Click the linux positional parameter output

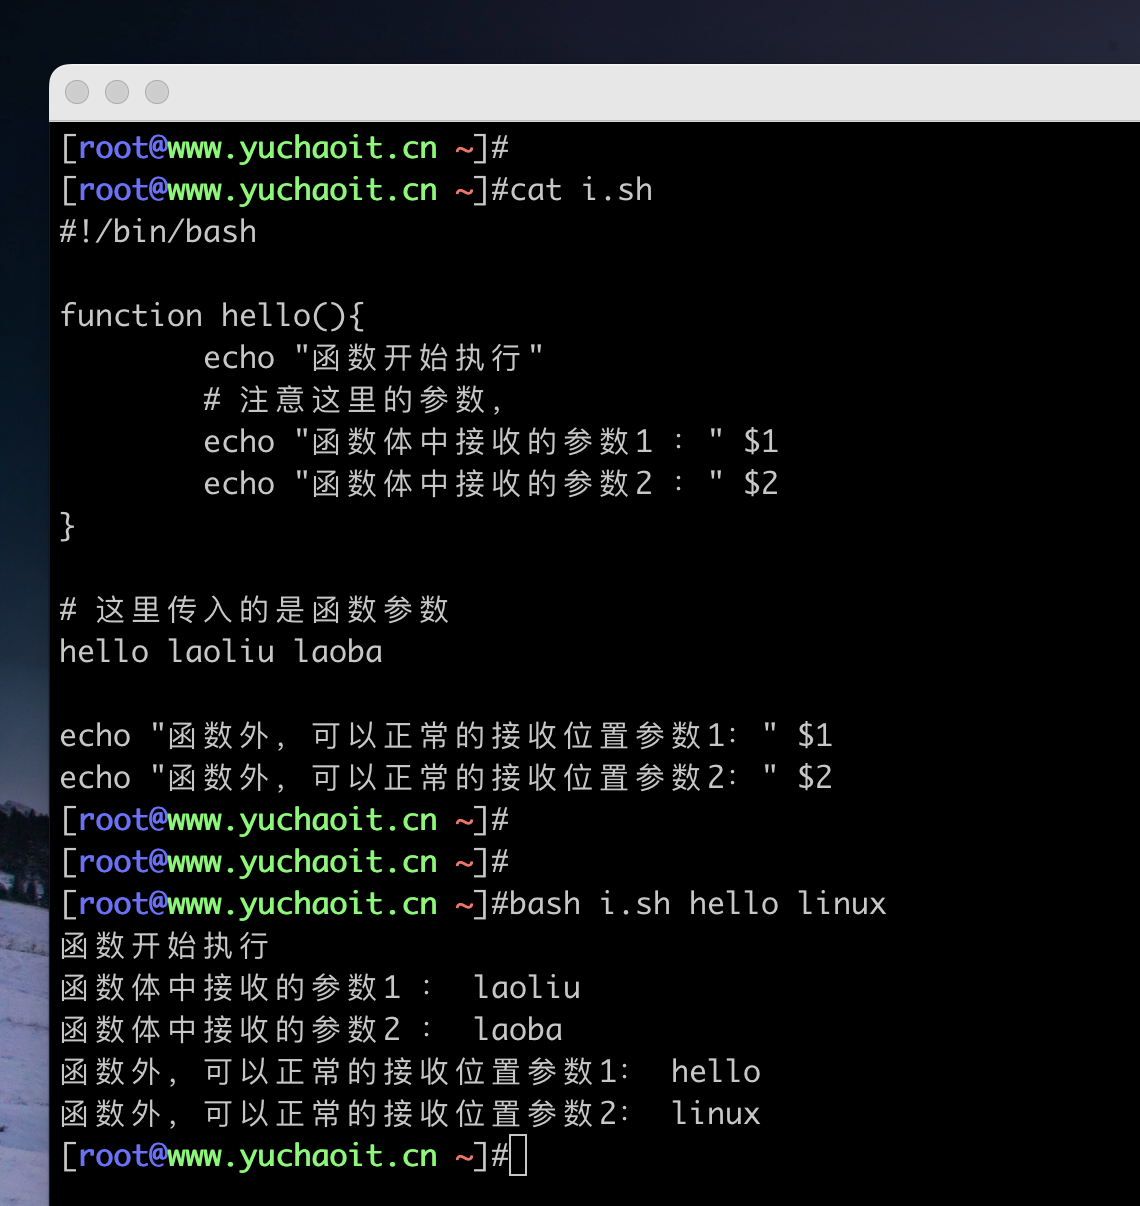pyautogui.click(x=716, y=1113)
